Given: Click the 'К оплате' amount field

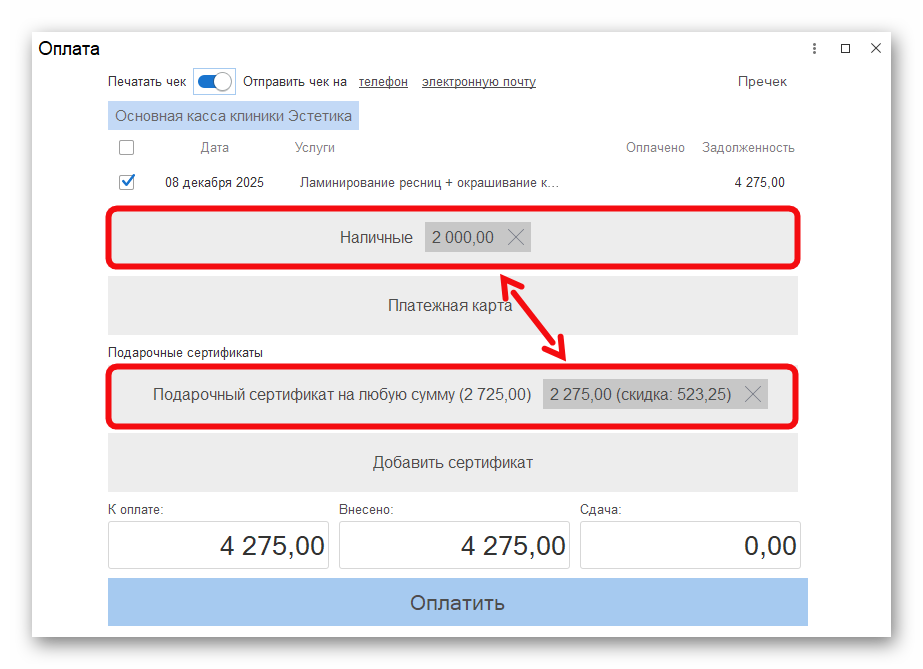Looking at the screenshot, I should (x=218, y=545).
